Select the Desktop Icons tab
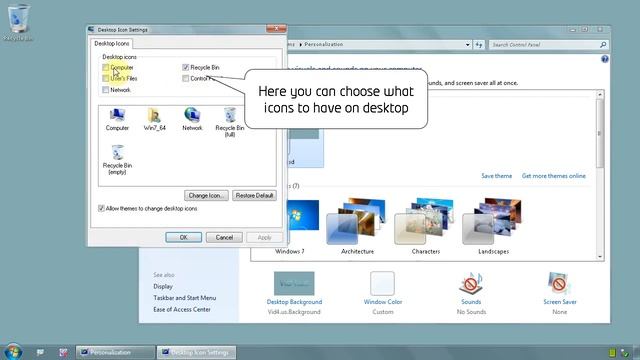 [111, 43]
